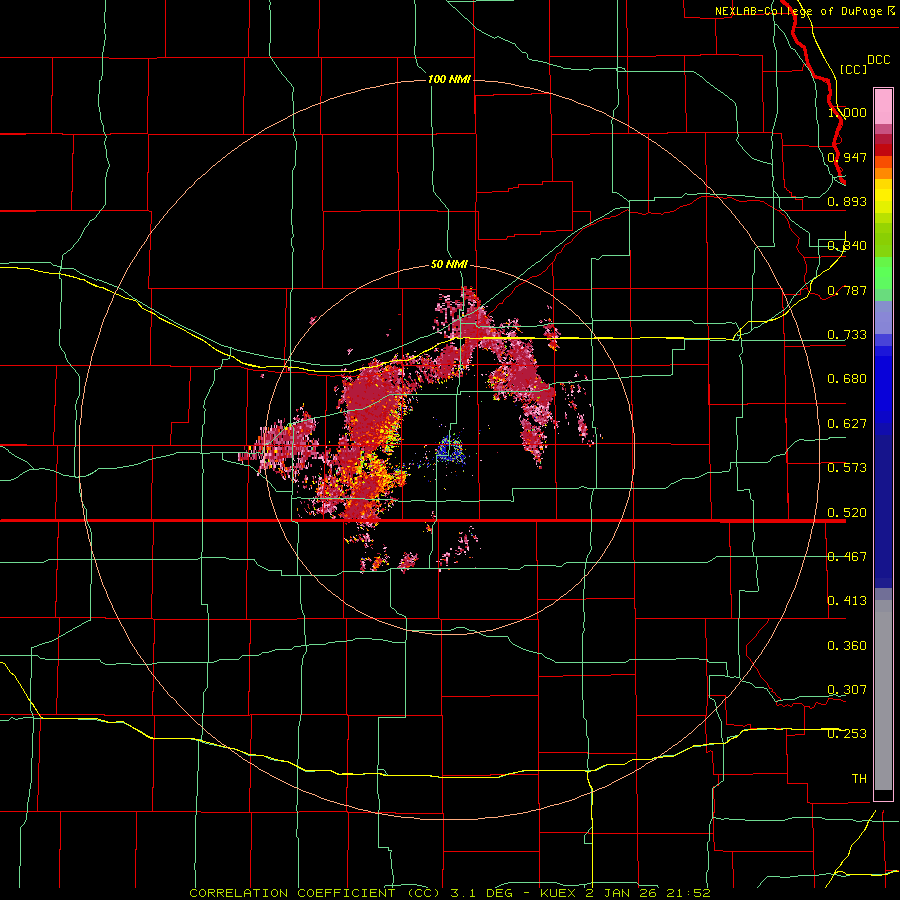
Task: Click the gray lower segment of the color bar
Action: point(883,695)
